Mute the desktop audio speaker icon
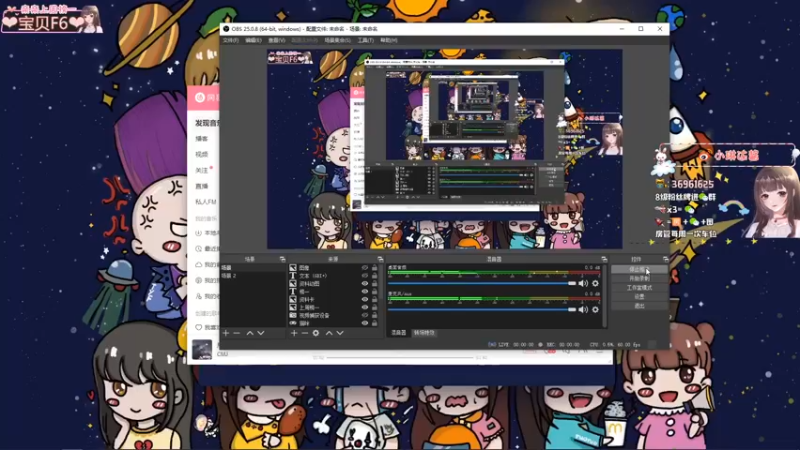 click(583, 284)
